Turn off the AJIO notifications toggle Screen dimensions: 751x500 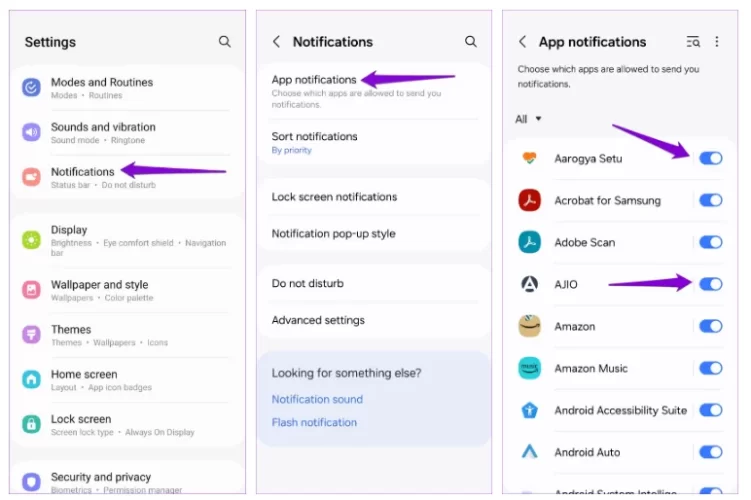pos(710,284)
